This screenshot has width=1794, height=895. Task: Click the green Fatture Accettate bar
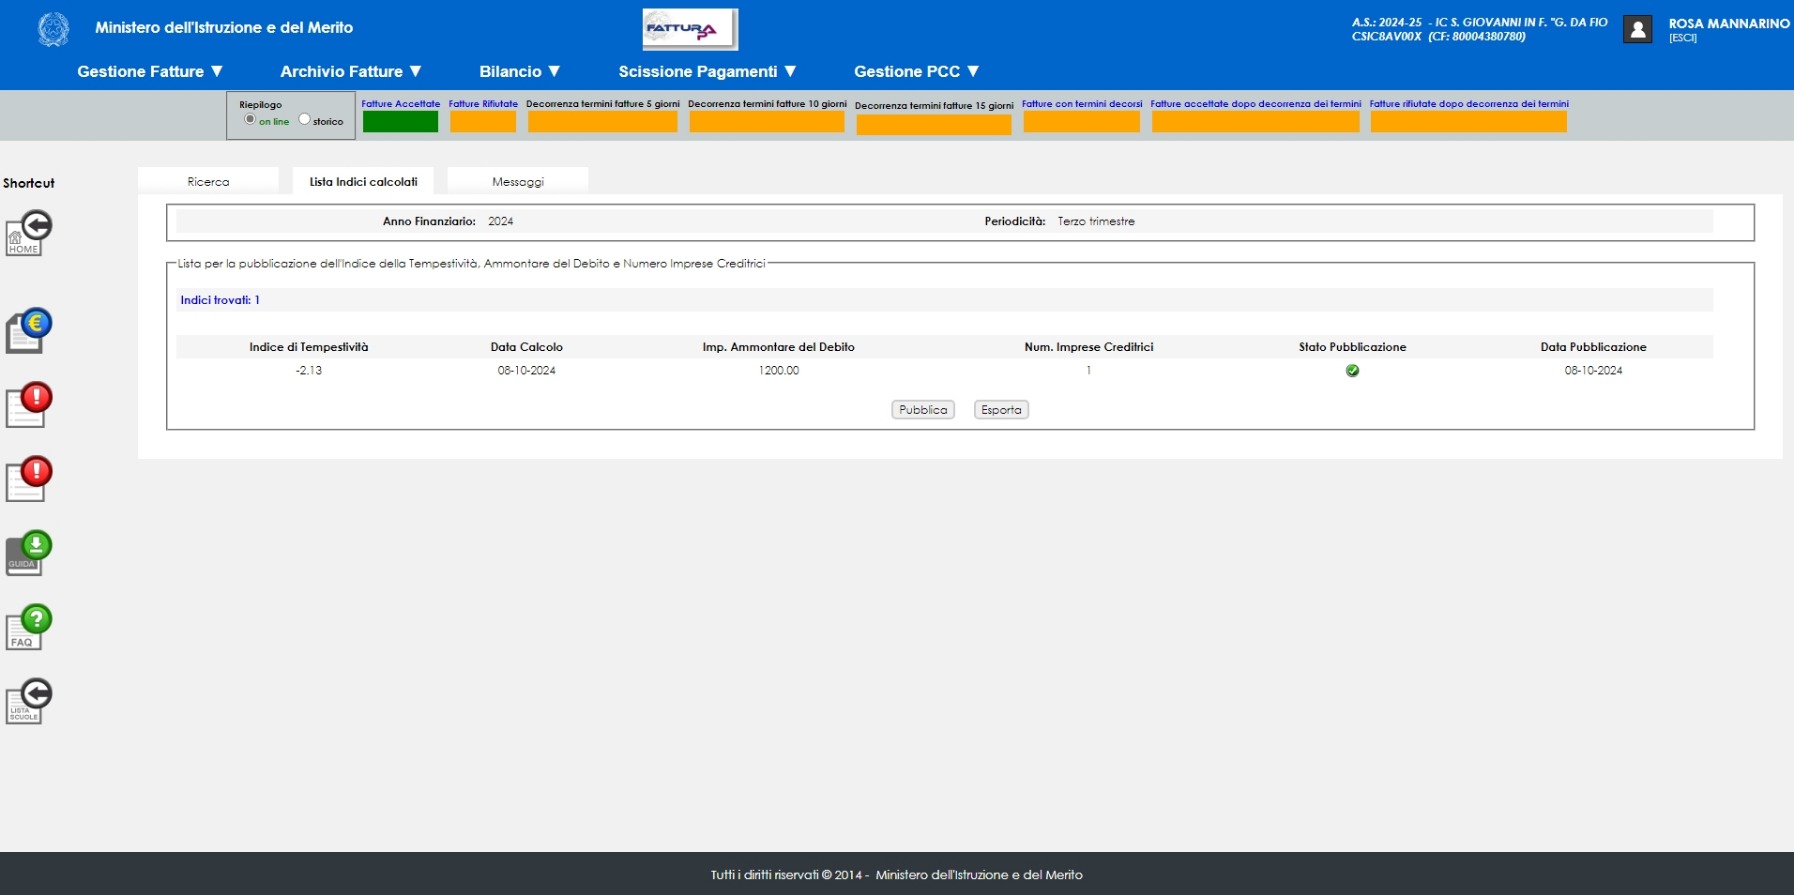click(x=400, y=122)
